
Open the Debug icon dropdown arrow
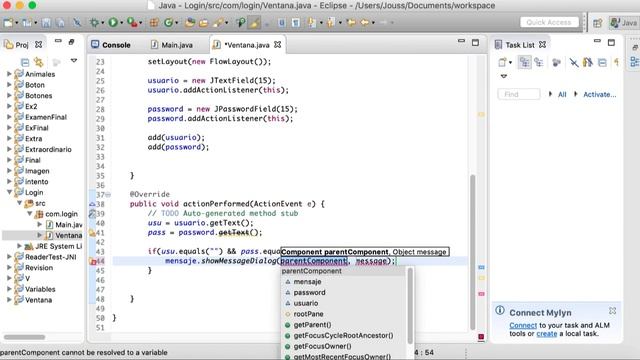[102, 23]
